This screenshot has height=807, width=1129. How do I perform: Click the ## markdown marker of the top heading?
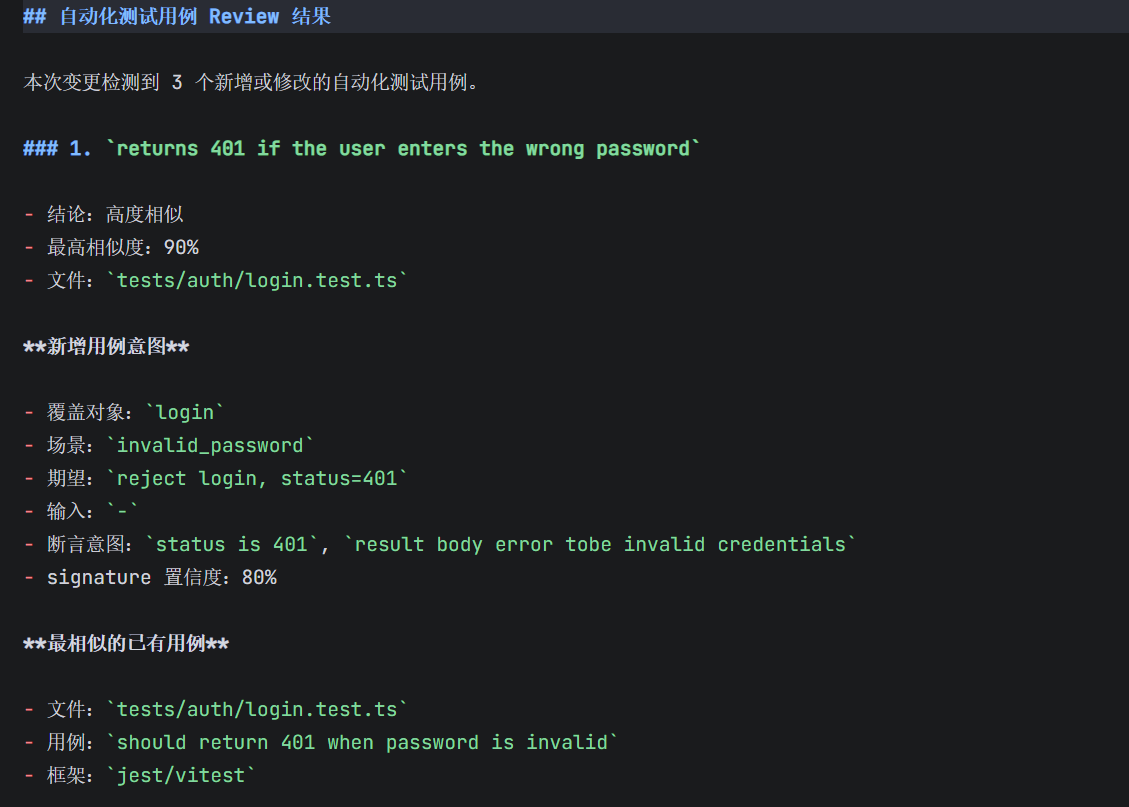35,16
